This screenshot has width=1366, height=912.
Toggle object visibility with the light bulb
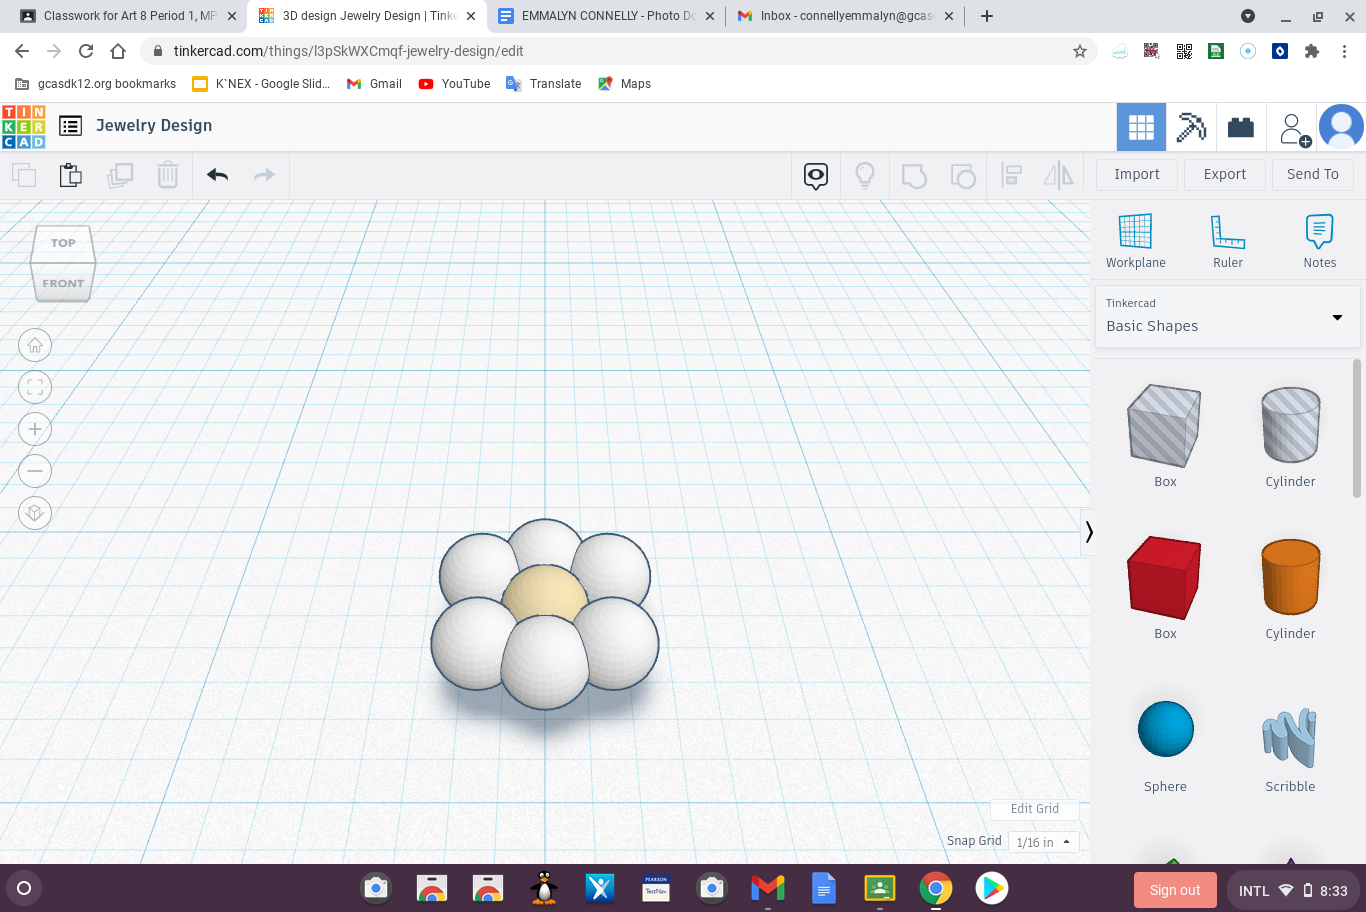[864, 175]
